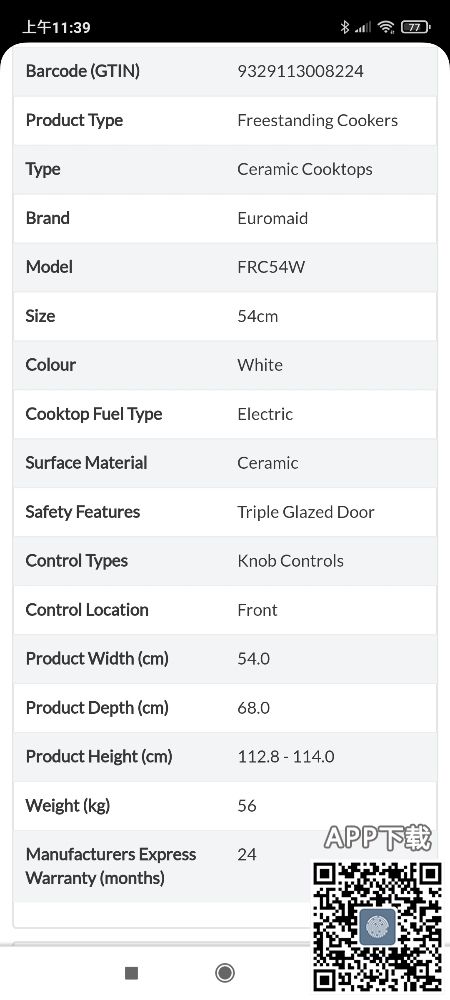Image resolution: width=450 pixels, height=1000 pixels.
Task: Tap the Android recent apps square icon
Action: 131,973
